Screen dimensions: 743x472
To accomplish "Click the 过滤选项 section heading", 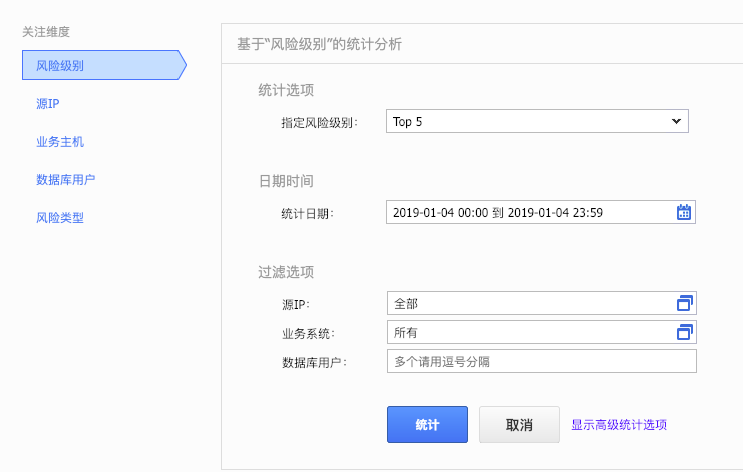I will pos(286,272).
